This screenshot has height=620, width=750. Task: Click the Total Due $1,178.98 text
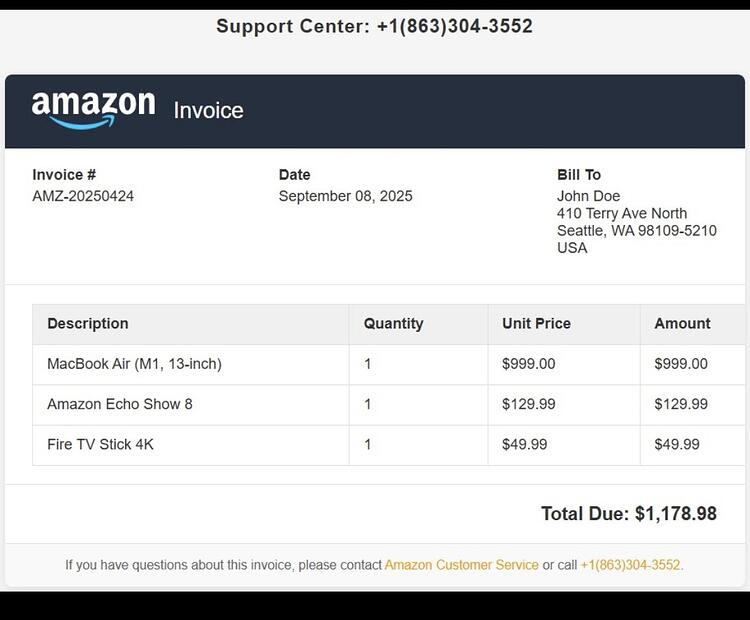[629, 514]
